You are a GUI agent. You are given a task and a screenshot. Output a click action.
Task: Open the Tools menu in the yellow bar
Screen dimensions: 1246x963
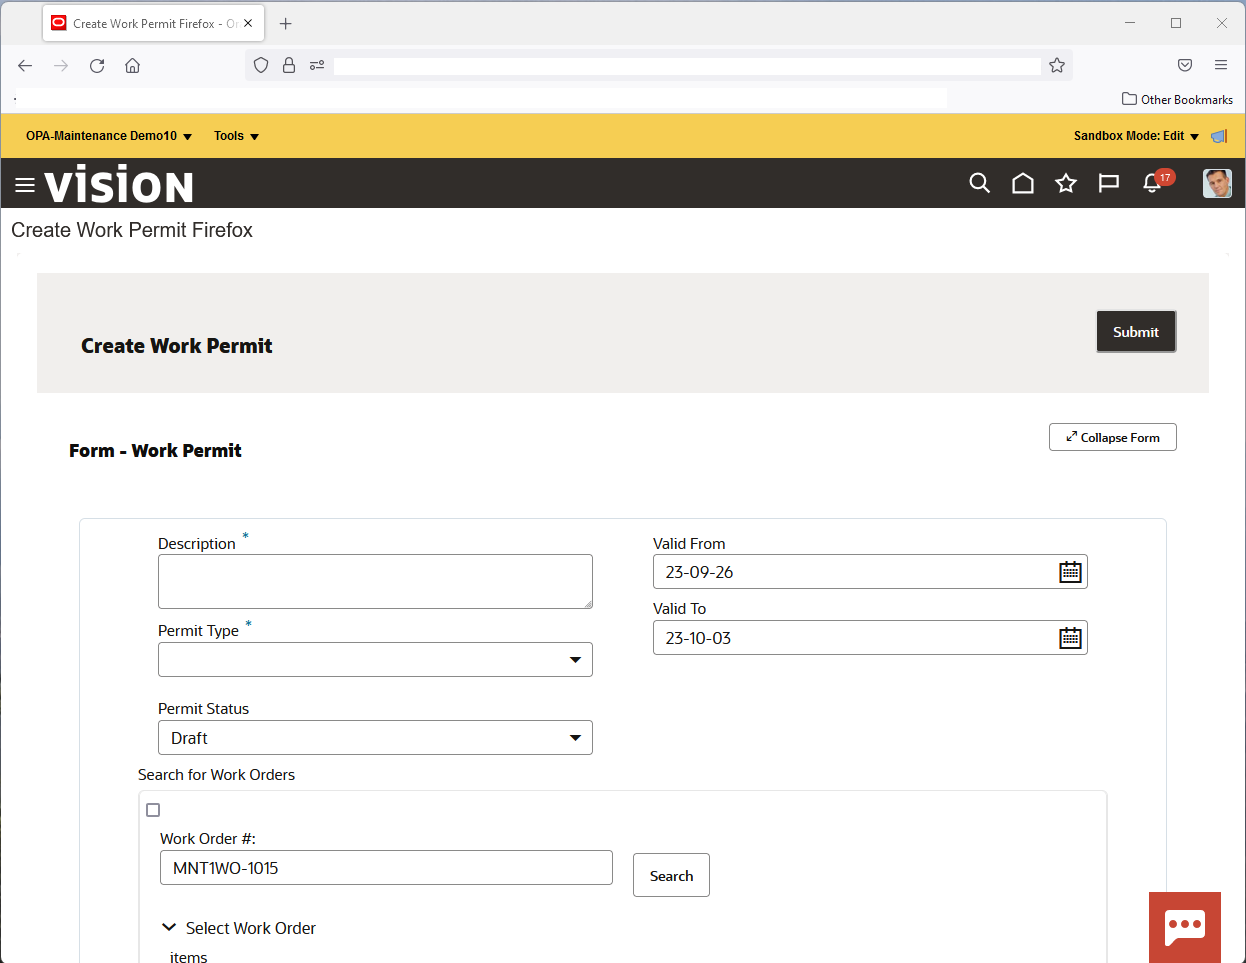click(x=236, y=136)
